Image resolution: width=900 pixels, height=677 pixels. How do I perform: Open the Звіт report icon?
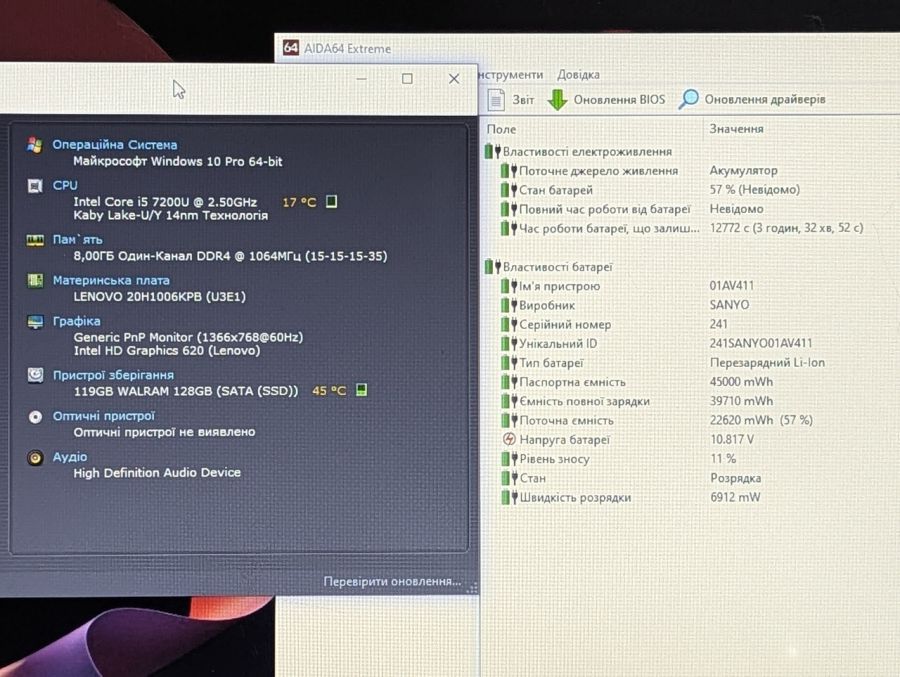[496, 99]
